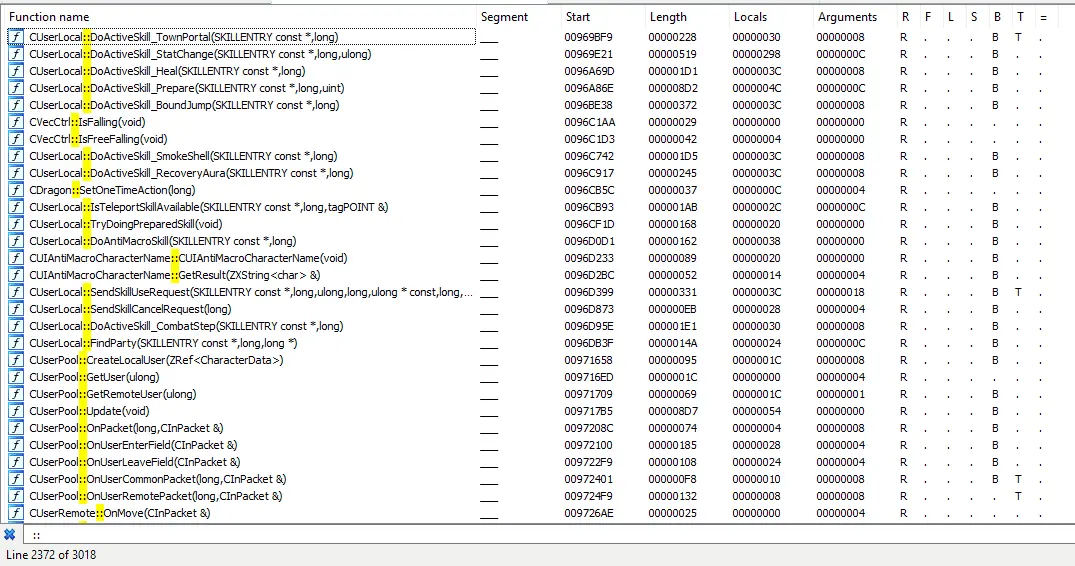The height and width of the screenshot is (566, 1075).
Task: Click start address 00971658
Action: coord(588,360)
